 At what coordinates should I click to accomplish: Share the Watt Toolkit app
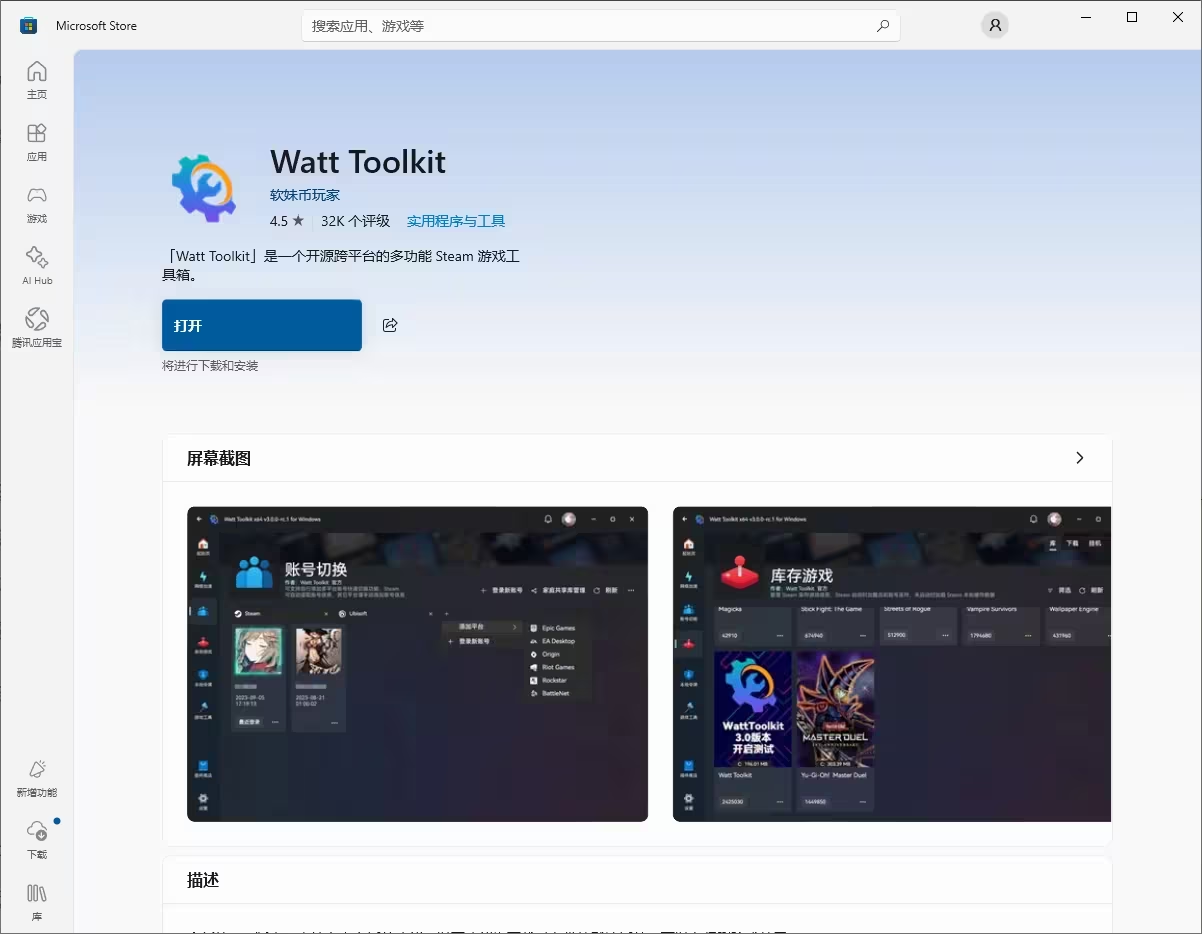click(x=390, y=325)
